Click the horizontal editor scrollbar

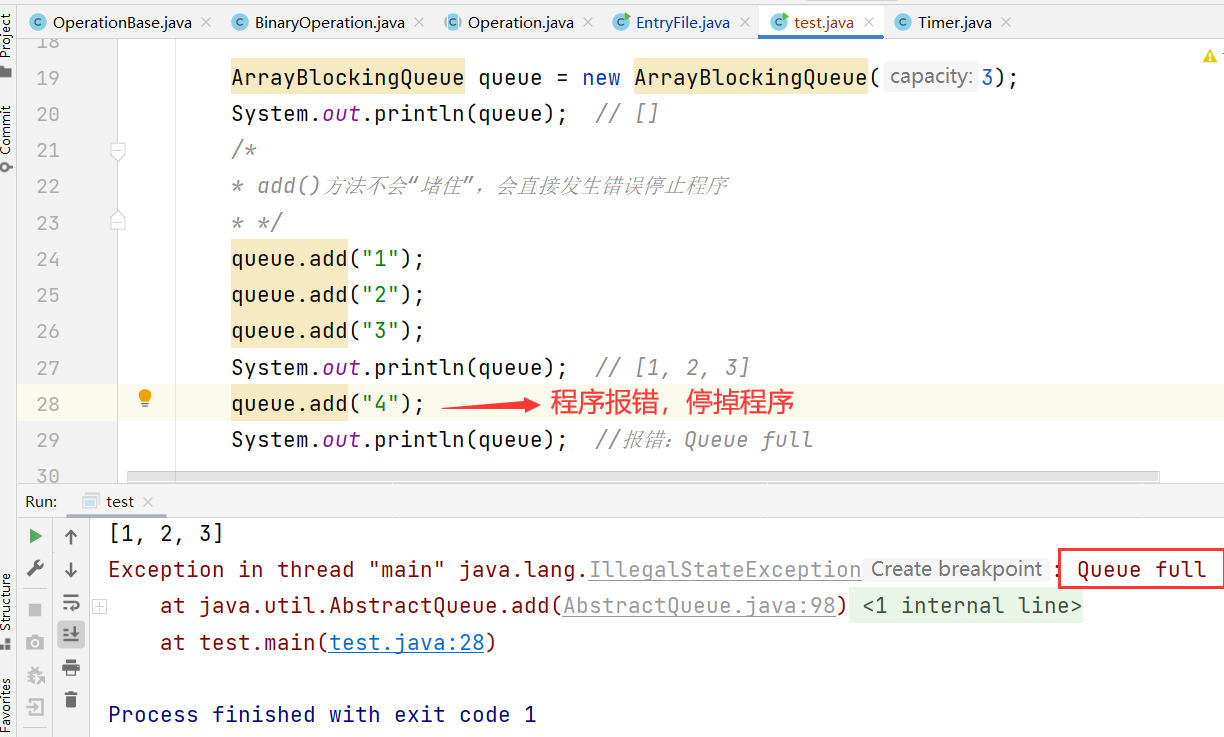(643, 477)
